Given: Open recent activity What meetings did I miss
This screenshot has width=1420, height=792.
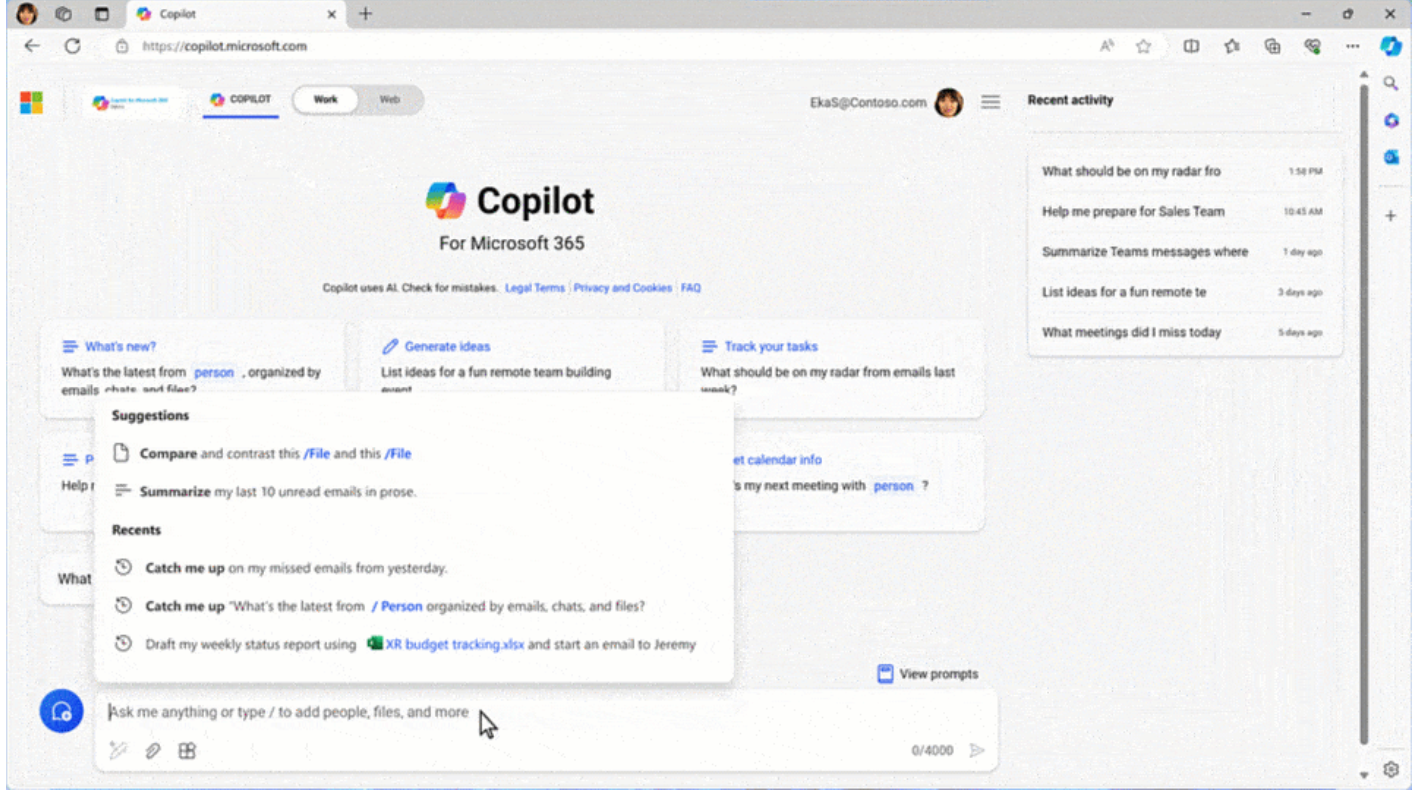Looking at the screenshot, I should click(1184, 332).
